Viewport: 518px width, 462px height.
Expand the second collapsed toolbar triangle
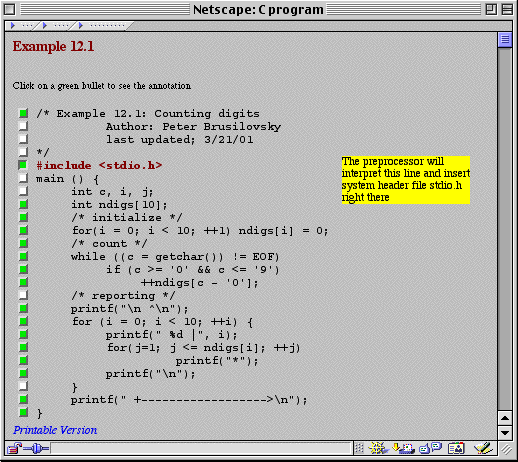[45, 25]
